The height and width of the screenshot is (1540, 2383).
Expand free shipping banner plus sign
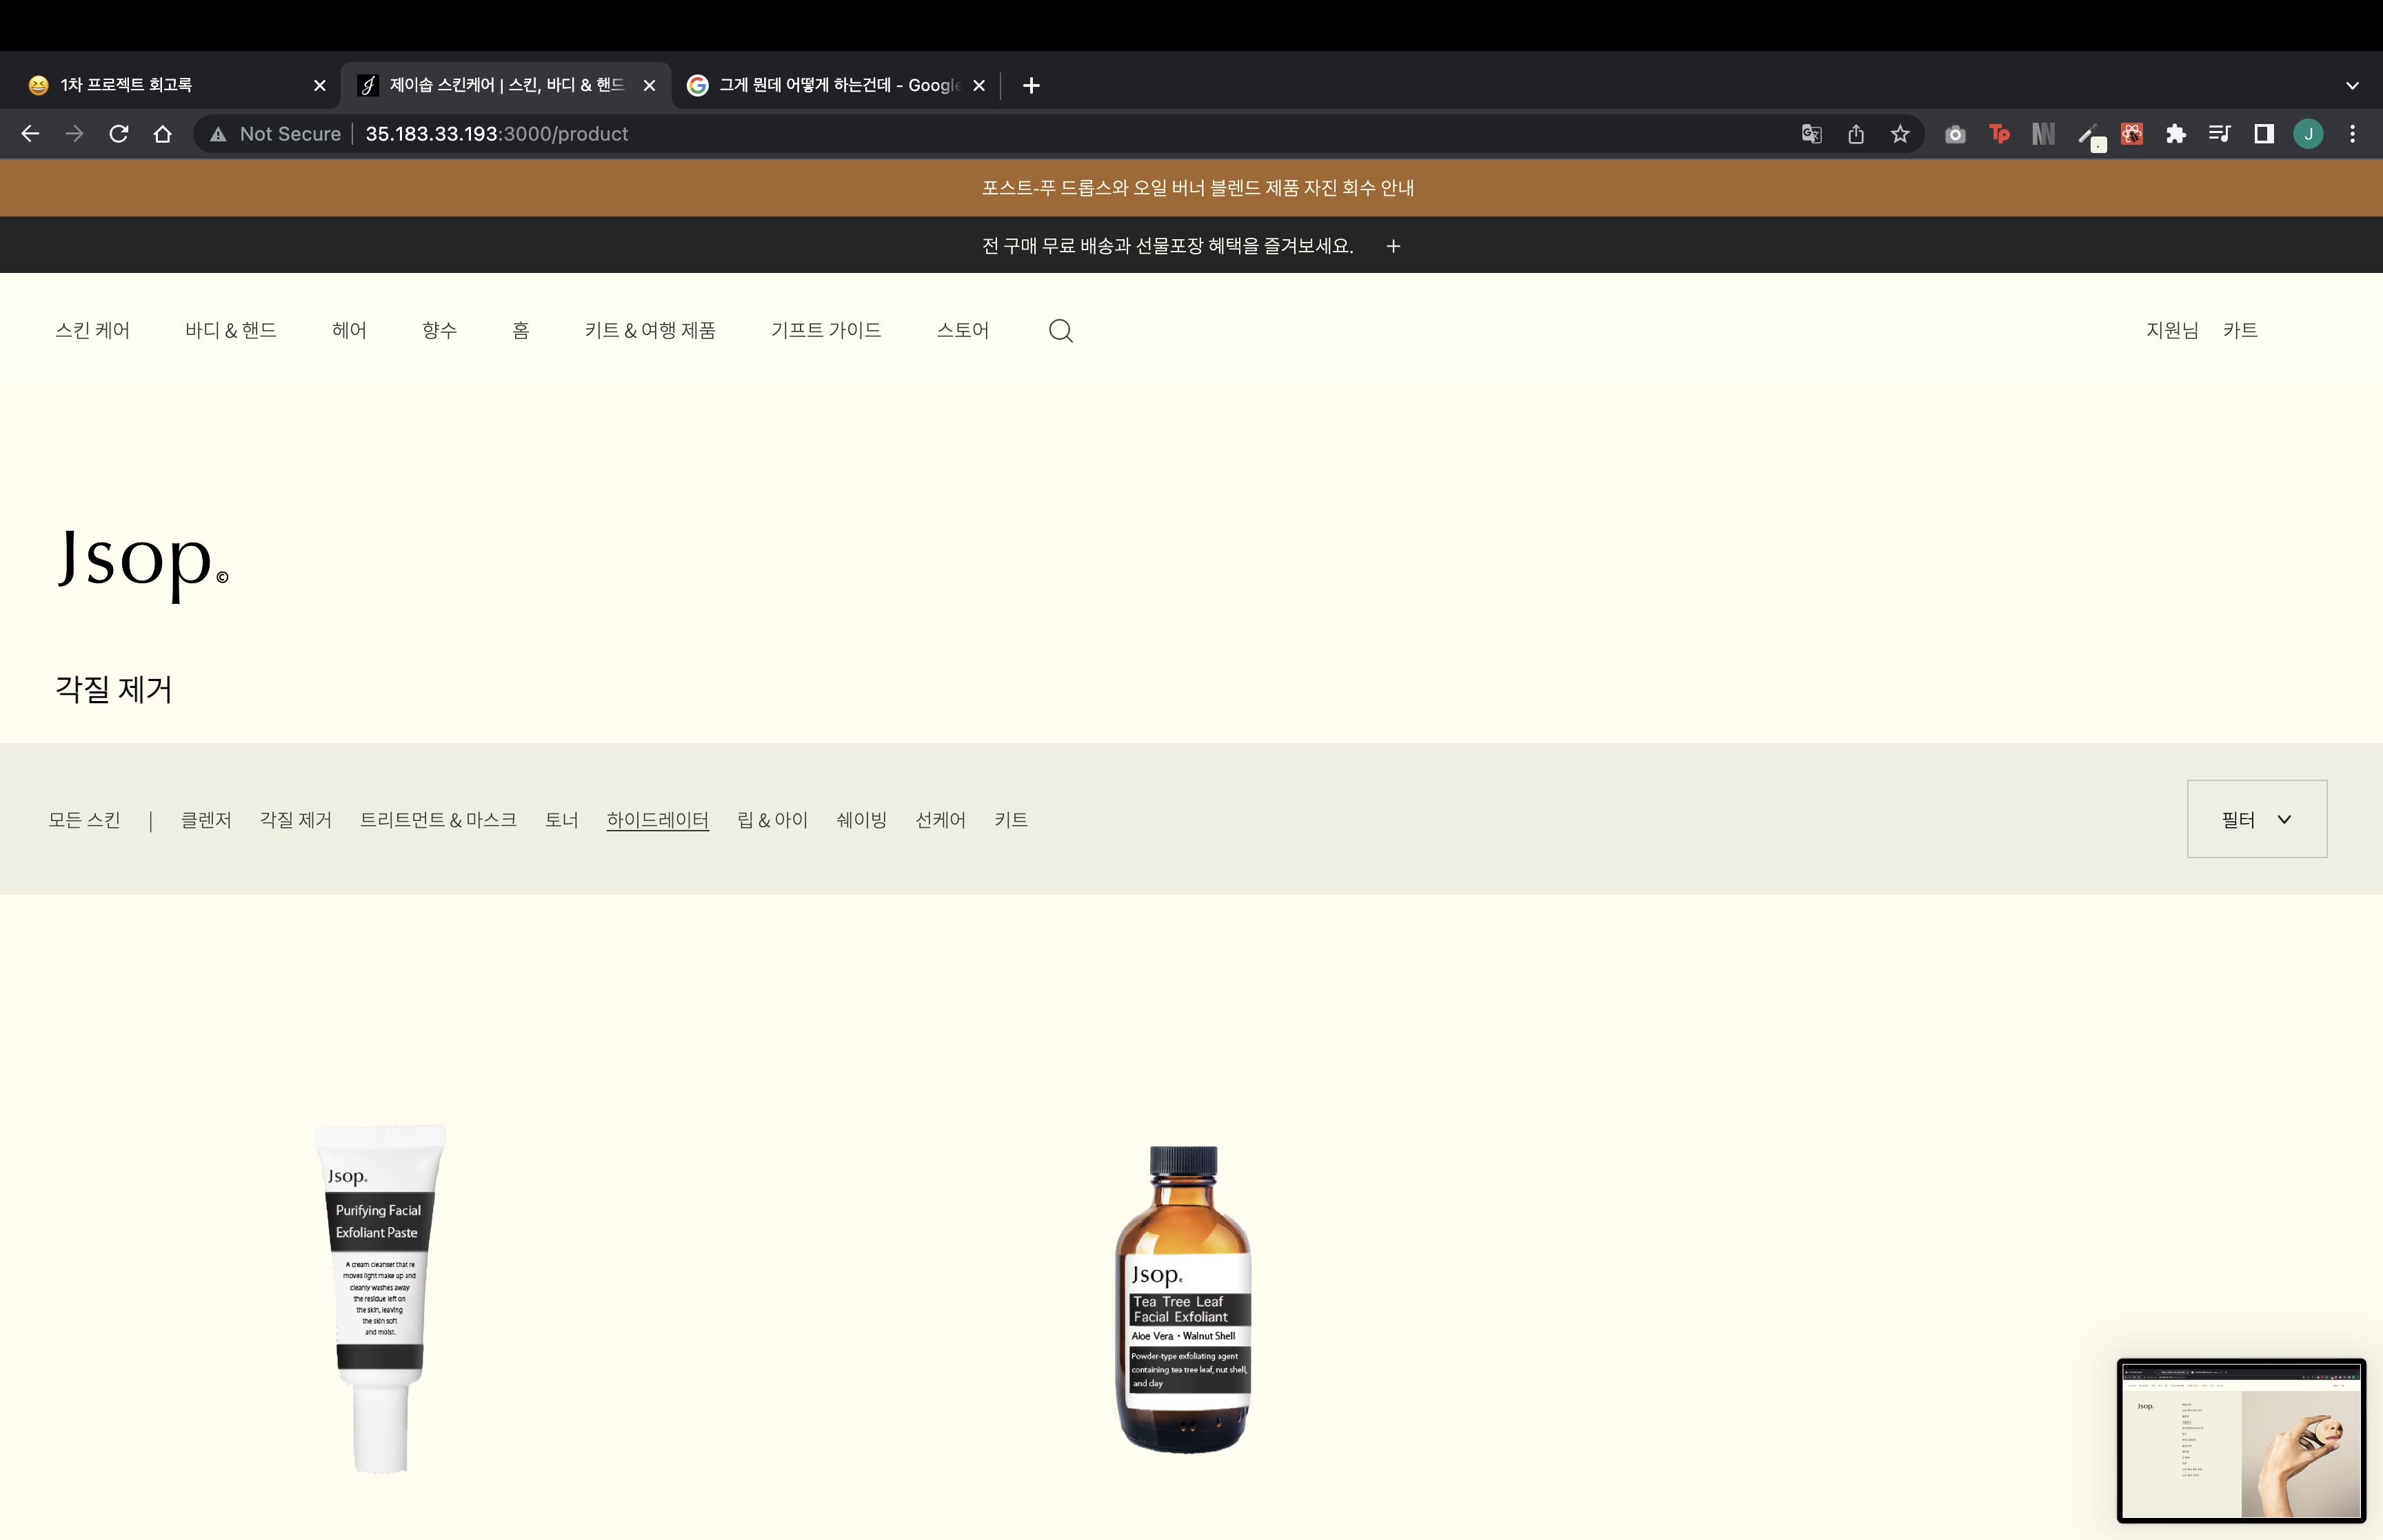coord(1393,246)
